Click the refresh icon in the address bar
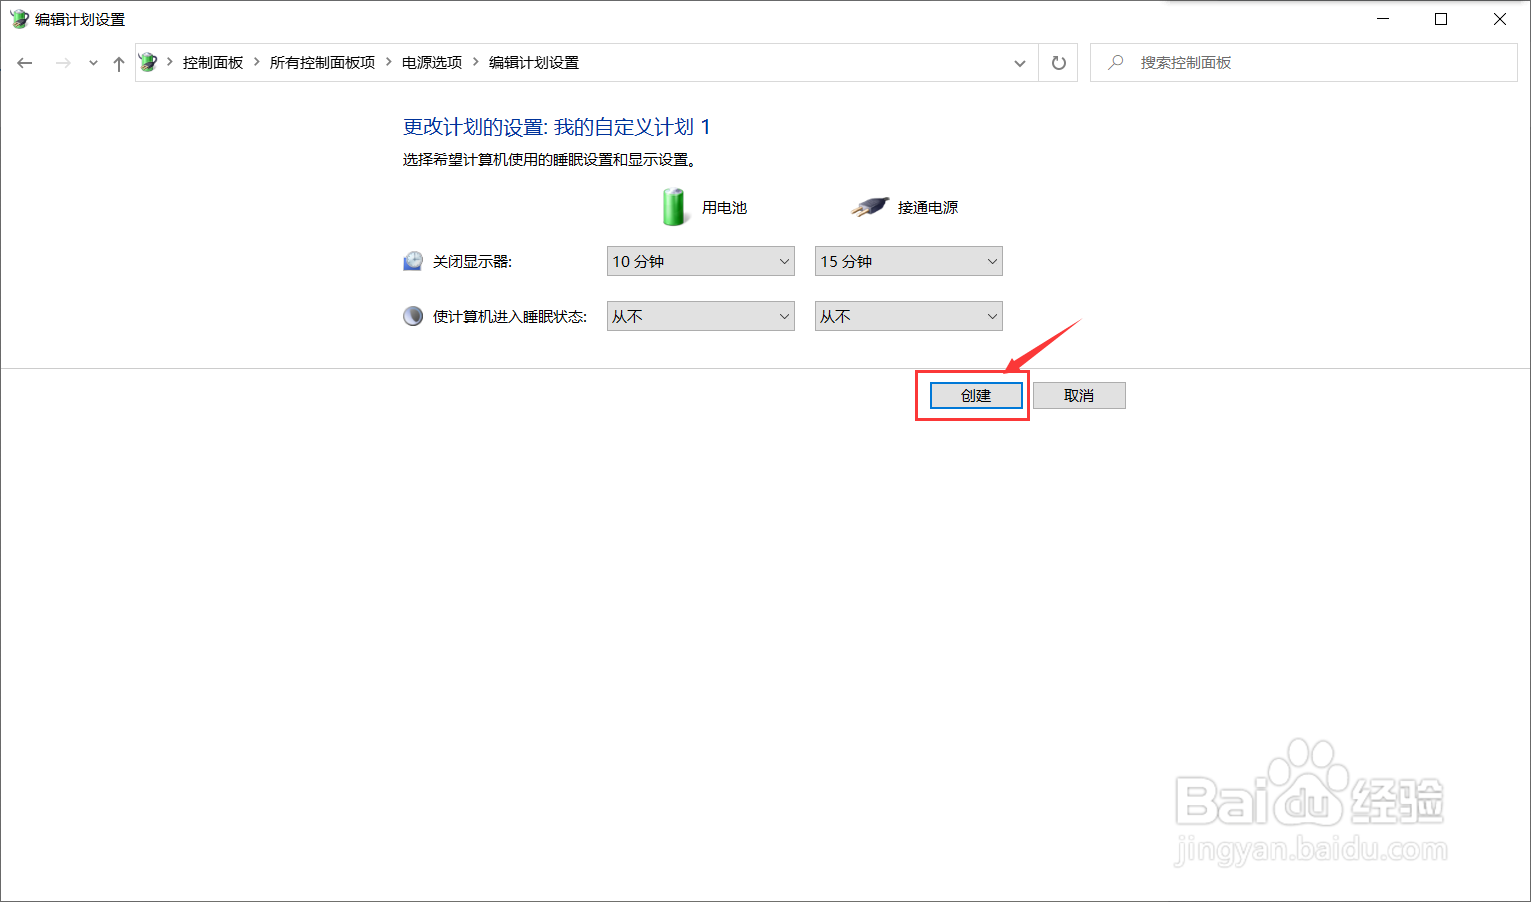This screenshot has width=1531, height=902. (1058, 62)
